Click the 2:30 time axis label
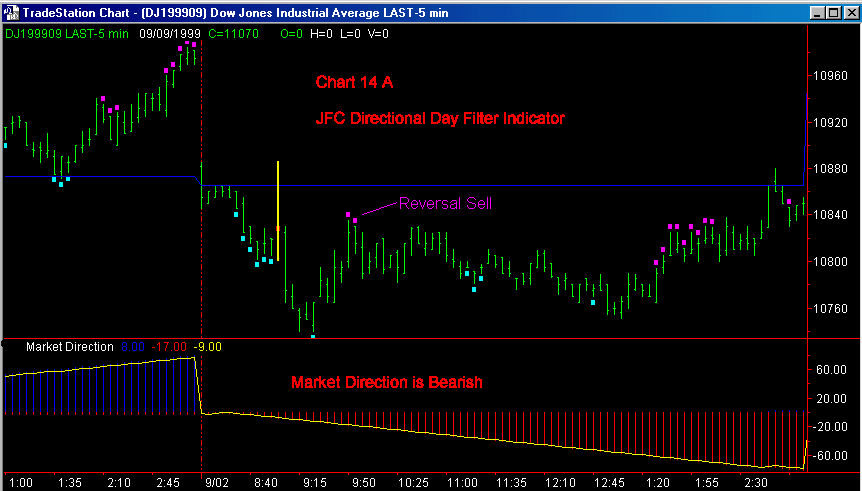This screenshot has height=491, width=862. click(x=756, y=483)
